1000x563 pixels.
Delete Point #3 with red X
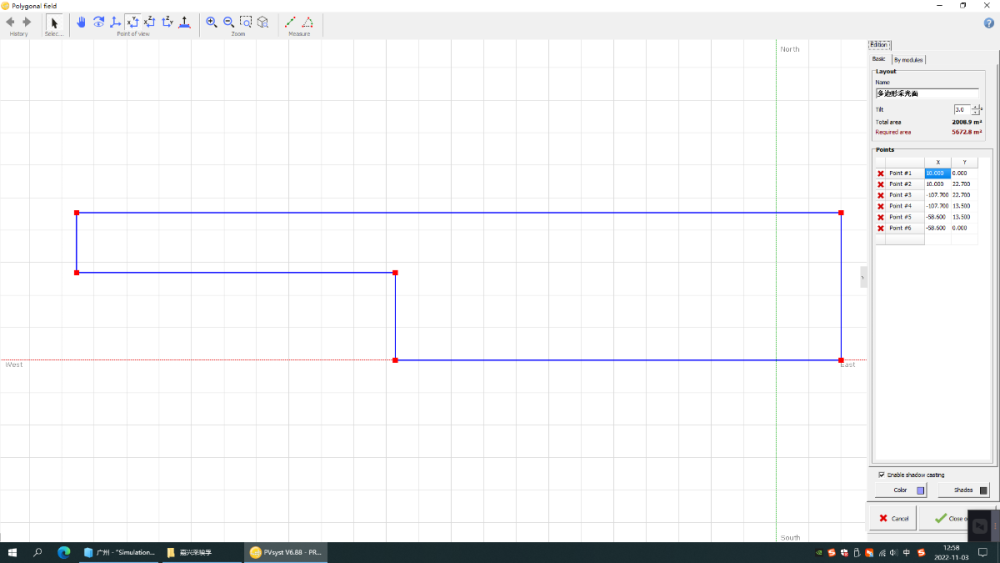pos(881,195)
